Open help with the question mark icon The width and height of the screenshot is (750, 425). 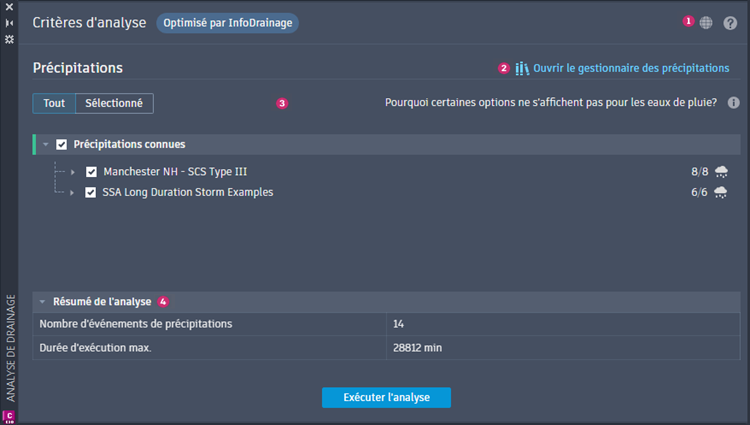pyautogui.click(x=731, y=22)
